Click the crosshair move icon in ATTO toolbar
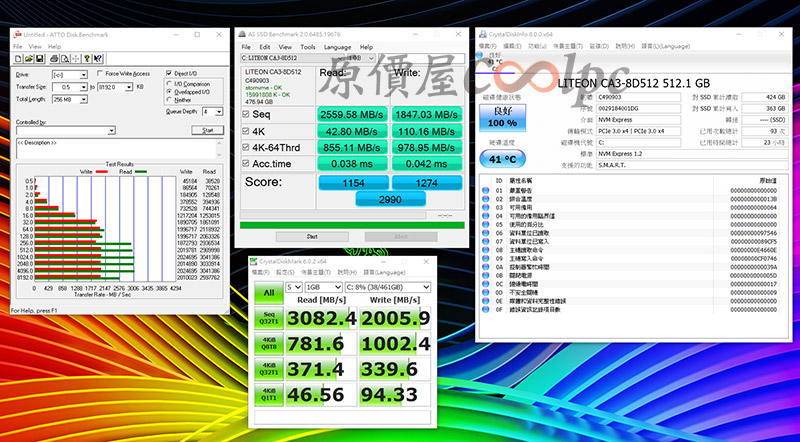The height and width of the screenshot is (442, 800). tap(76, 59)
